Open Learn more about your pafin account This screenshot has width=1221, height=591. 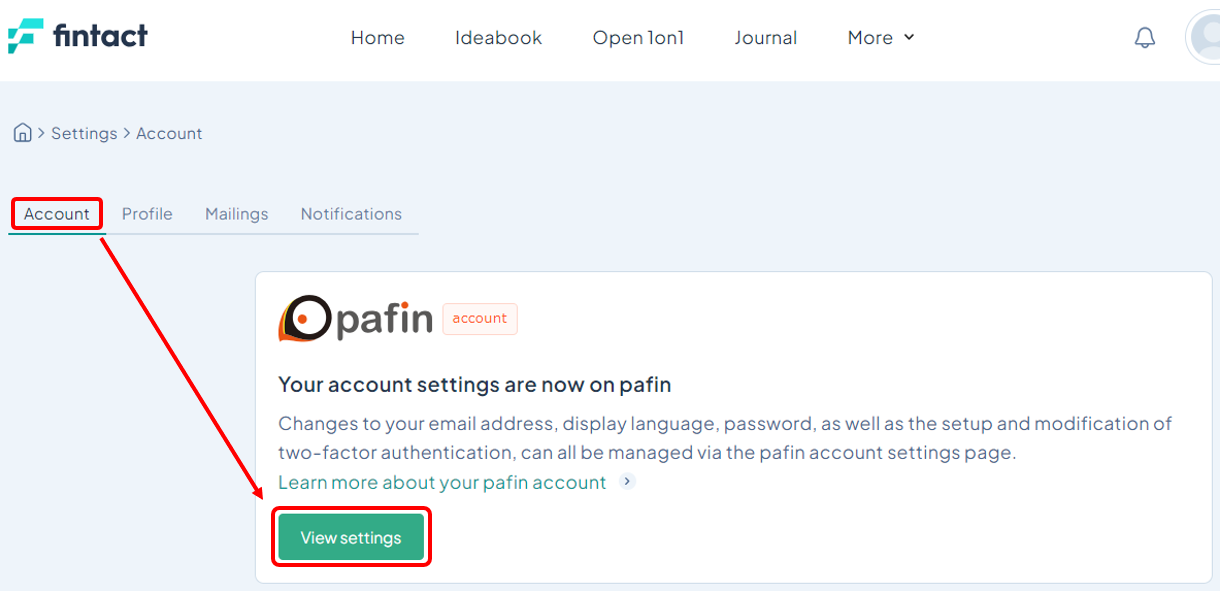pos(442,482)
